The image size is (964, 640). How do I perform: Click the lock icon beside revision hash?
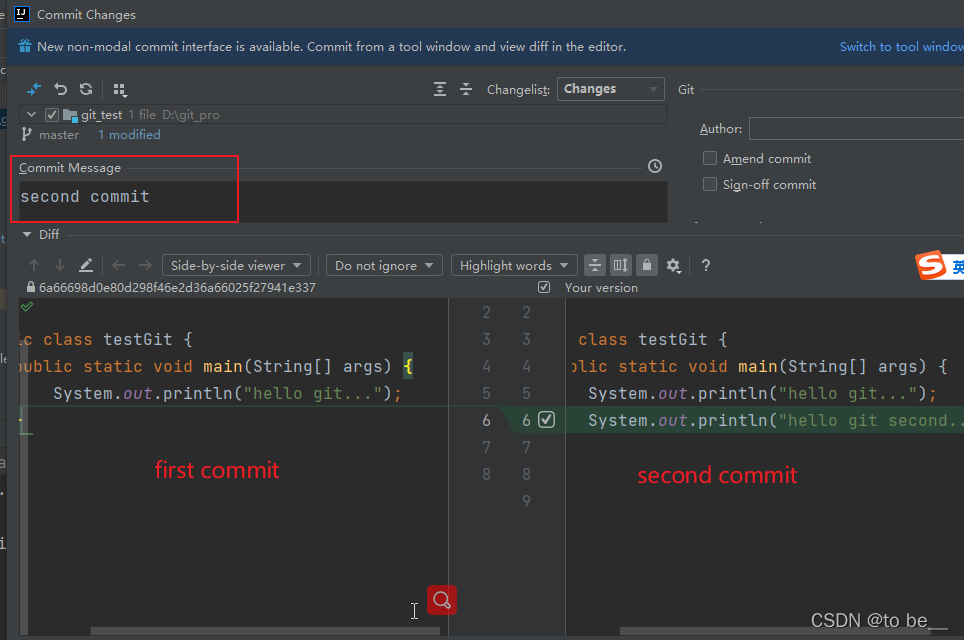[31, 287]
